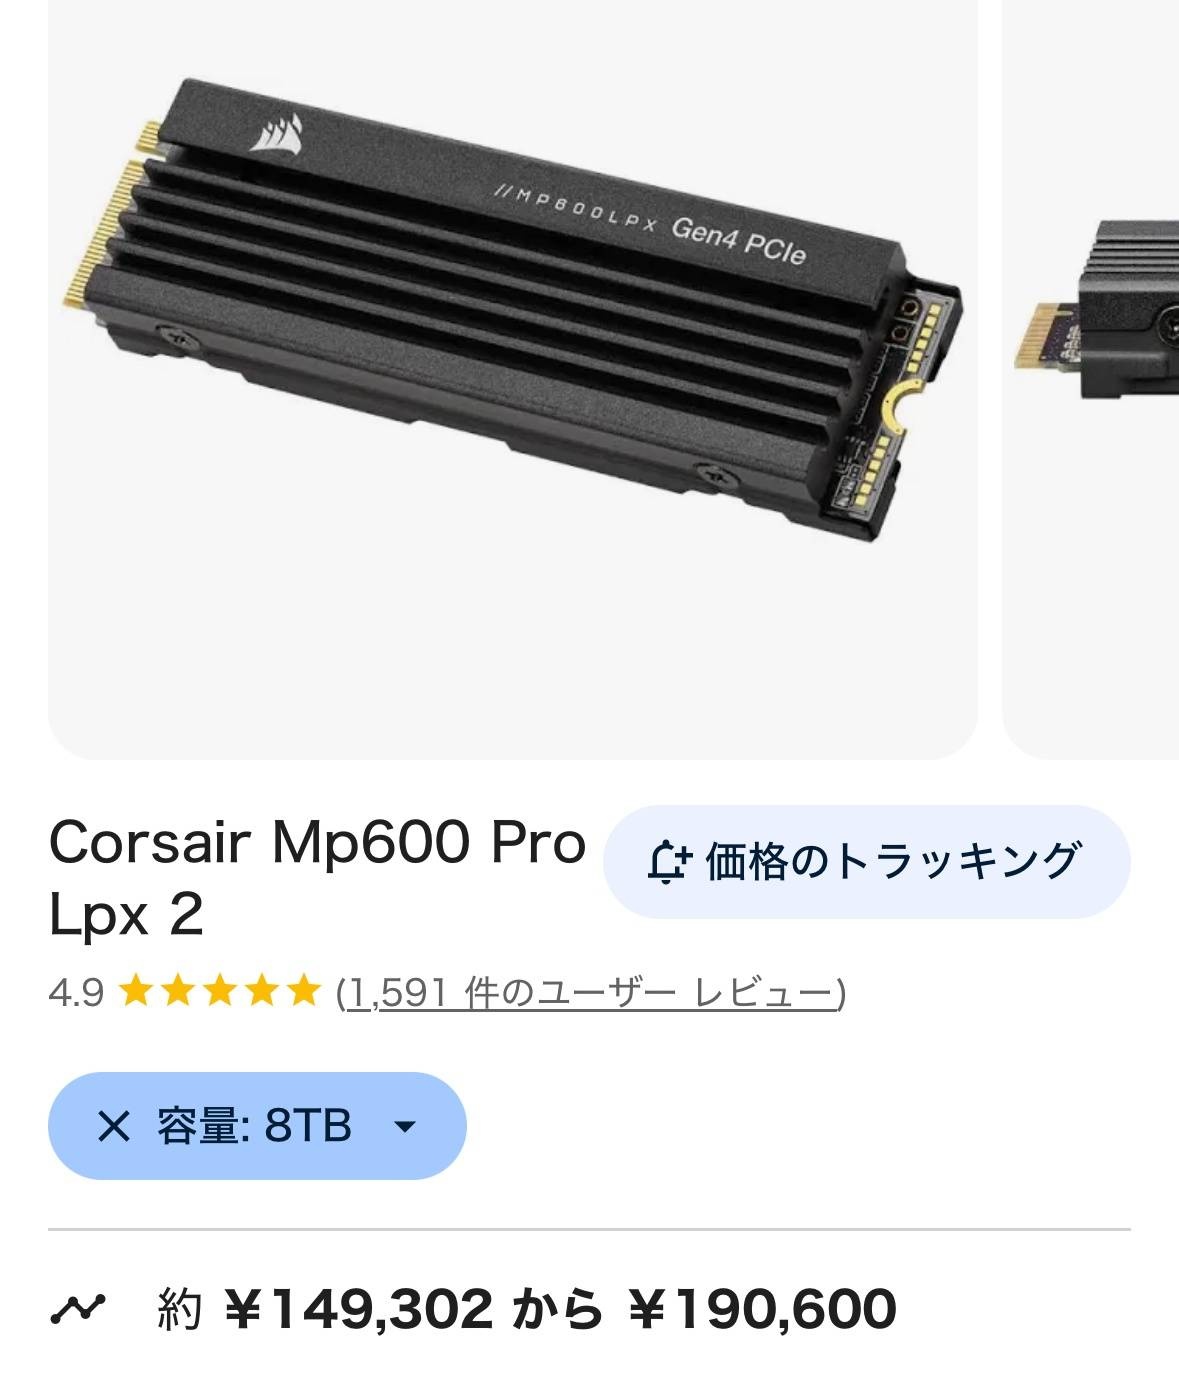This screenshot has height=1377, width=1179.
Task: Open the 約 ¥149,302 から ¥190,600 price range
Action: 527,1309
